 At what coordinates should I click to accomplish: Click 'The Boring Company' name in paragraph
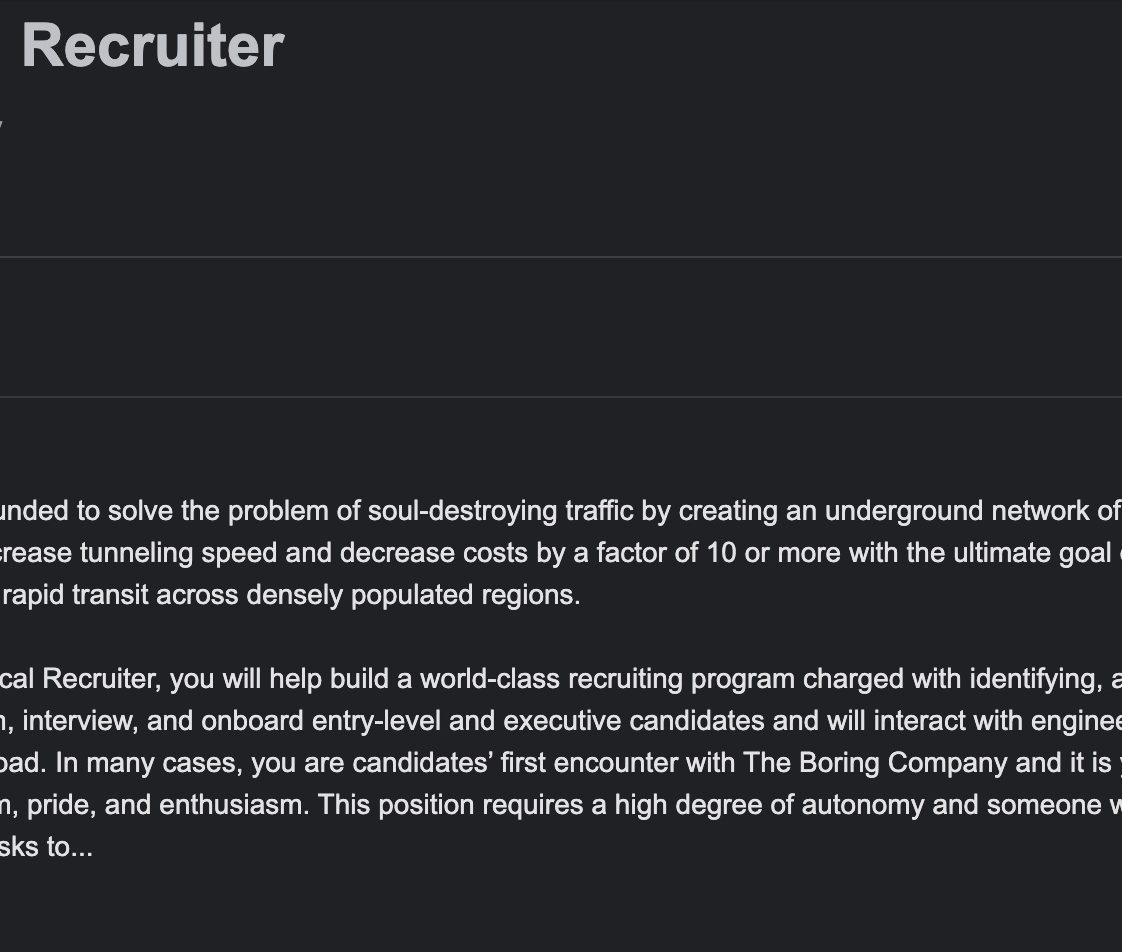[x=875, y=763]
